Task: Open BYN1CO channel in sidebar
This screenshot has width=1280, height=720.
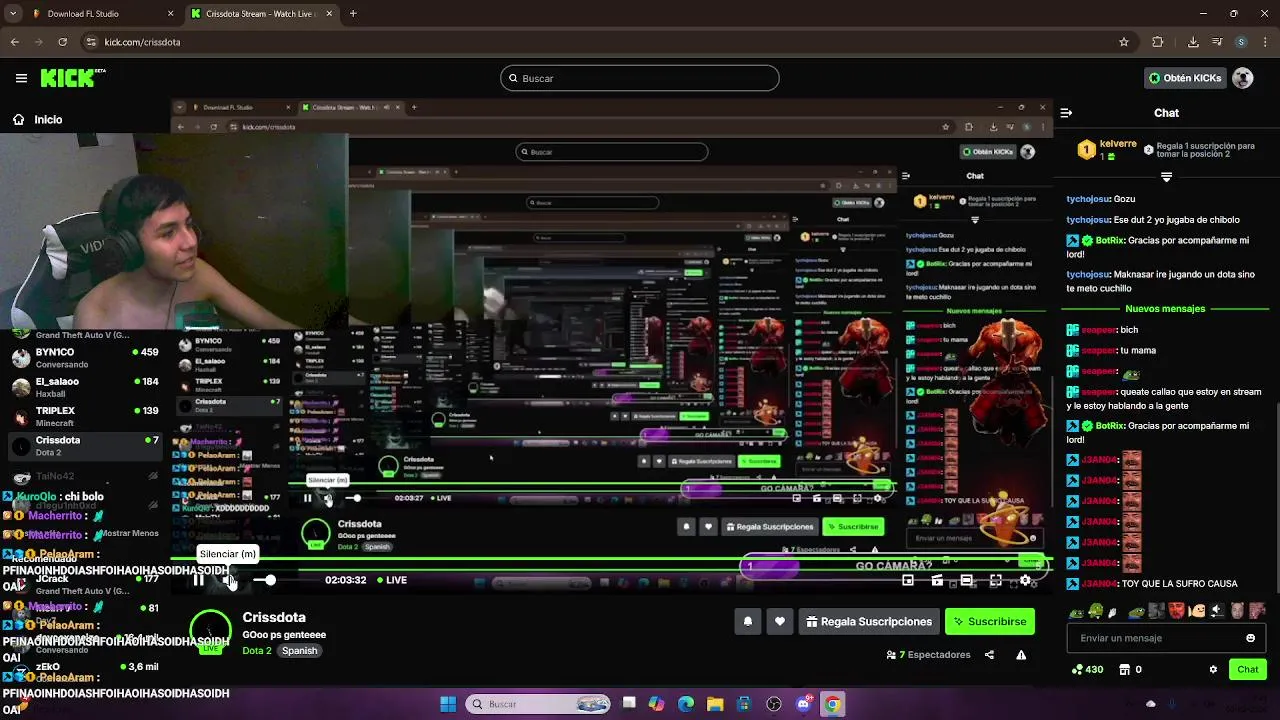Action: point(84,358)
